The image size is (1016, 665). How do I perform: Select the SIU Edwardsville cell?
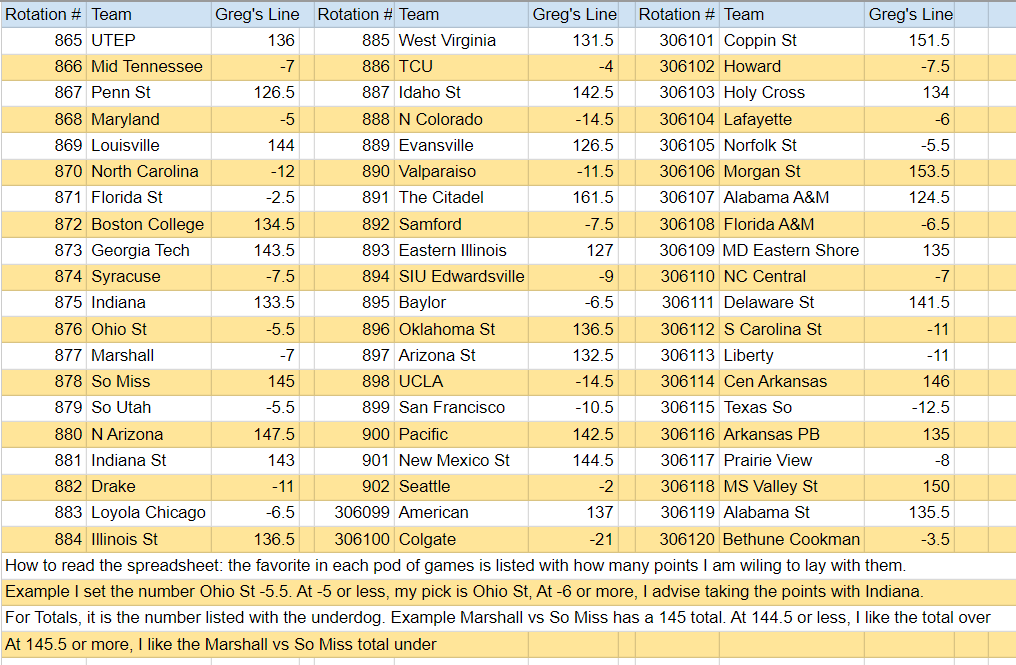point(461,276)
